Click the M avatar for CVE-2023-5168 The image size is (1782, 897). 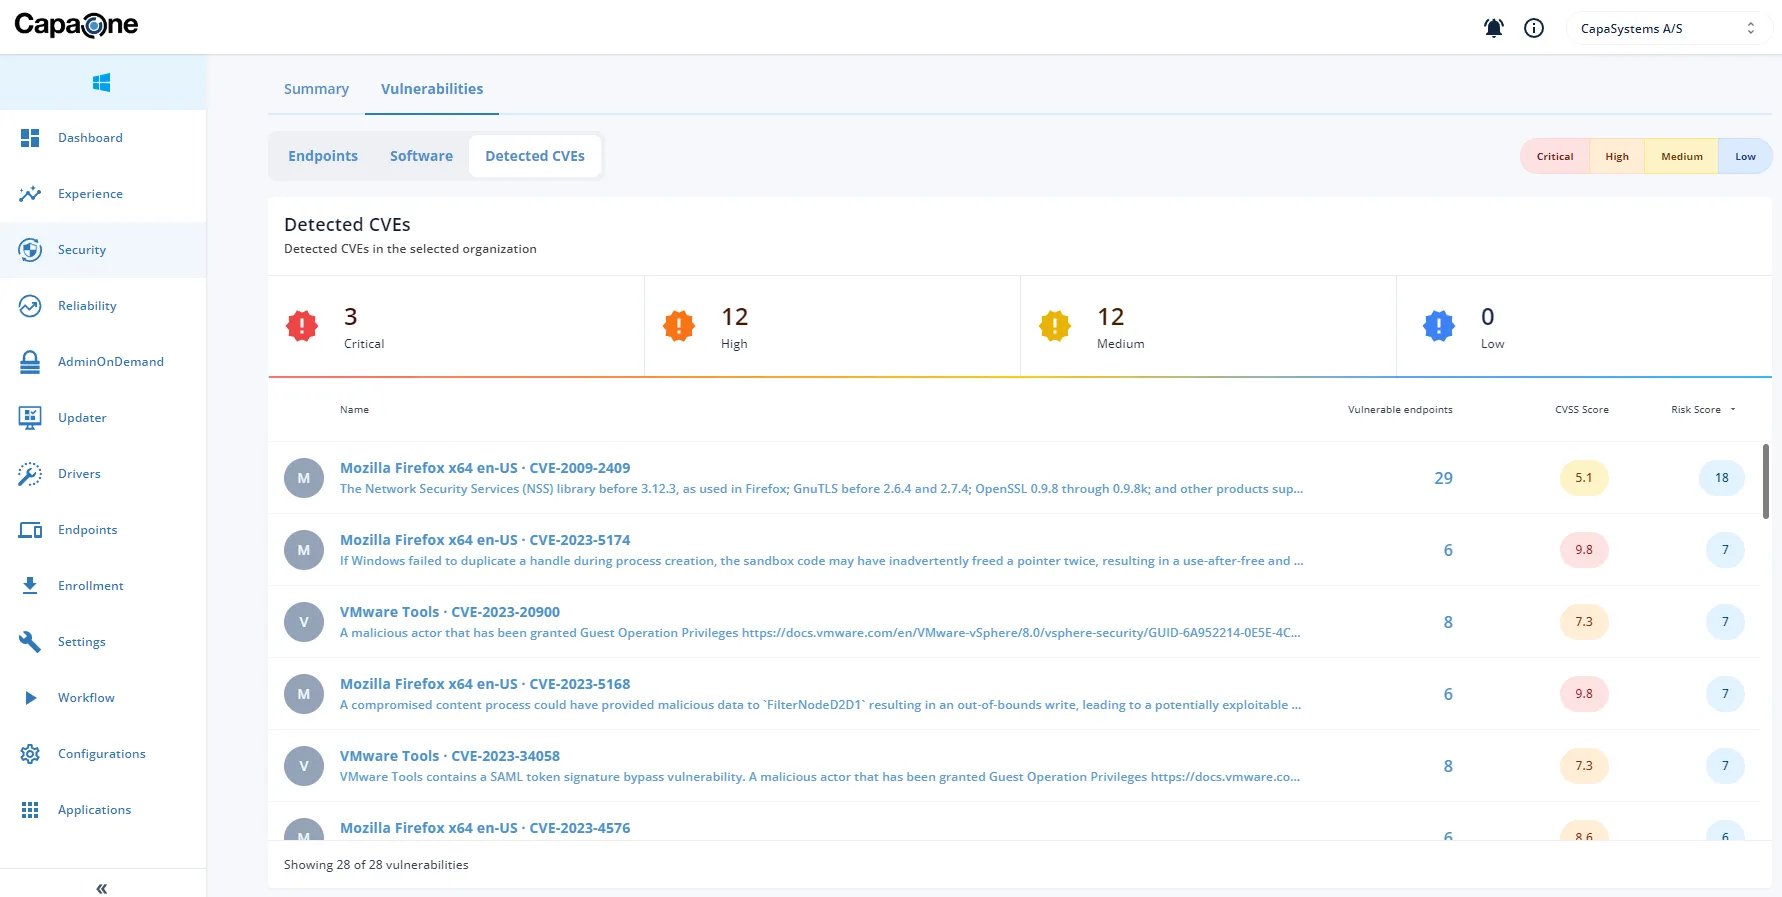click(304, 694)
